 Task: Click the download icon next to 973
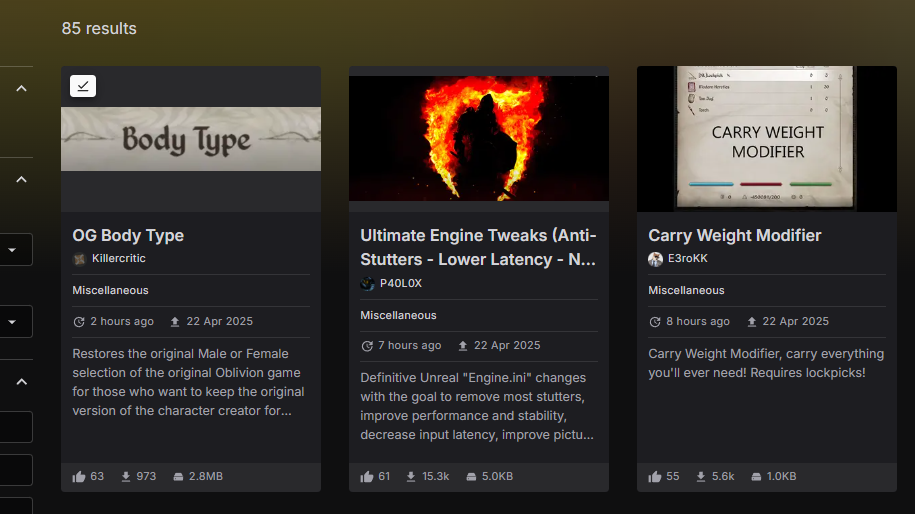click(x=125, y=477)
